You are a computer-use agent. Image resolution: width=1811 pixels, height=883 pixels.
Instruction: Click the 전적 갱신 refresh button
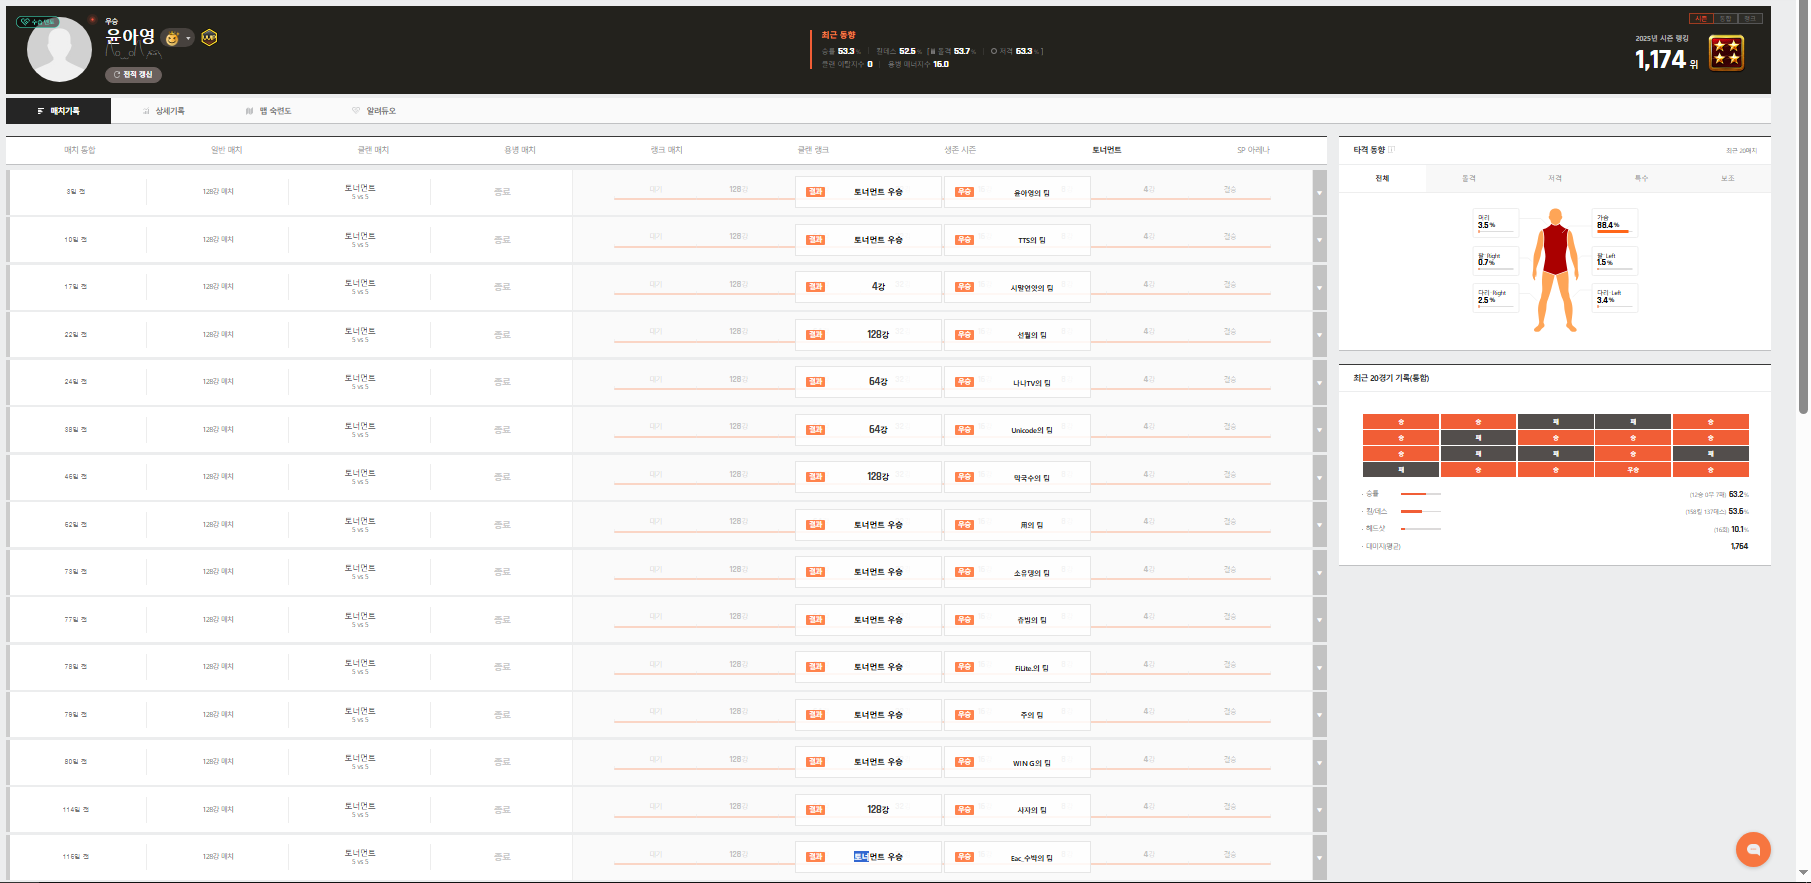133,74
